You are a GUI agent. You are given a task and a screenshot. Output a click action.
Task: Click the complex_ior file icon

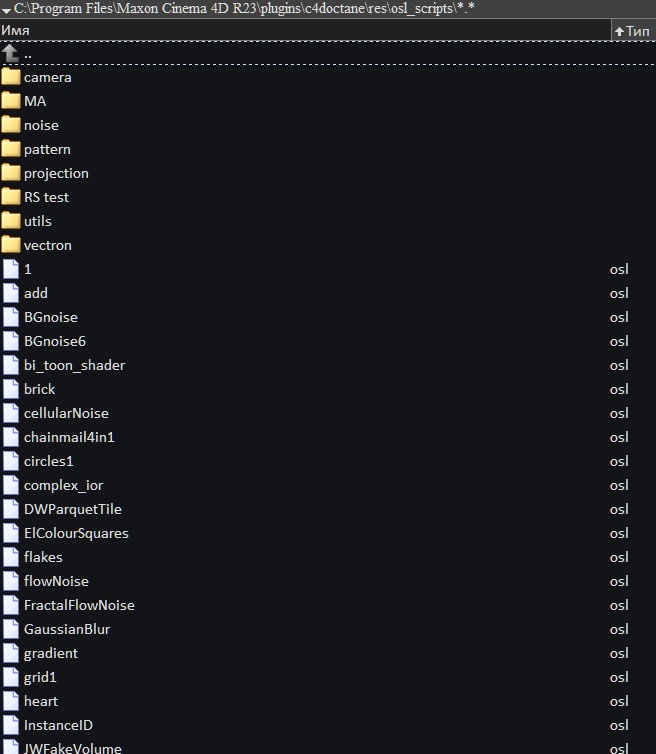tap(11, 485)
